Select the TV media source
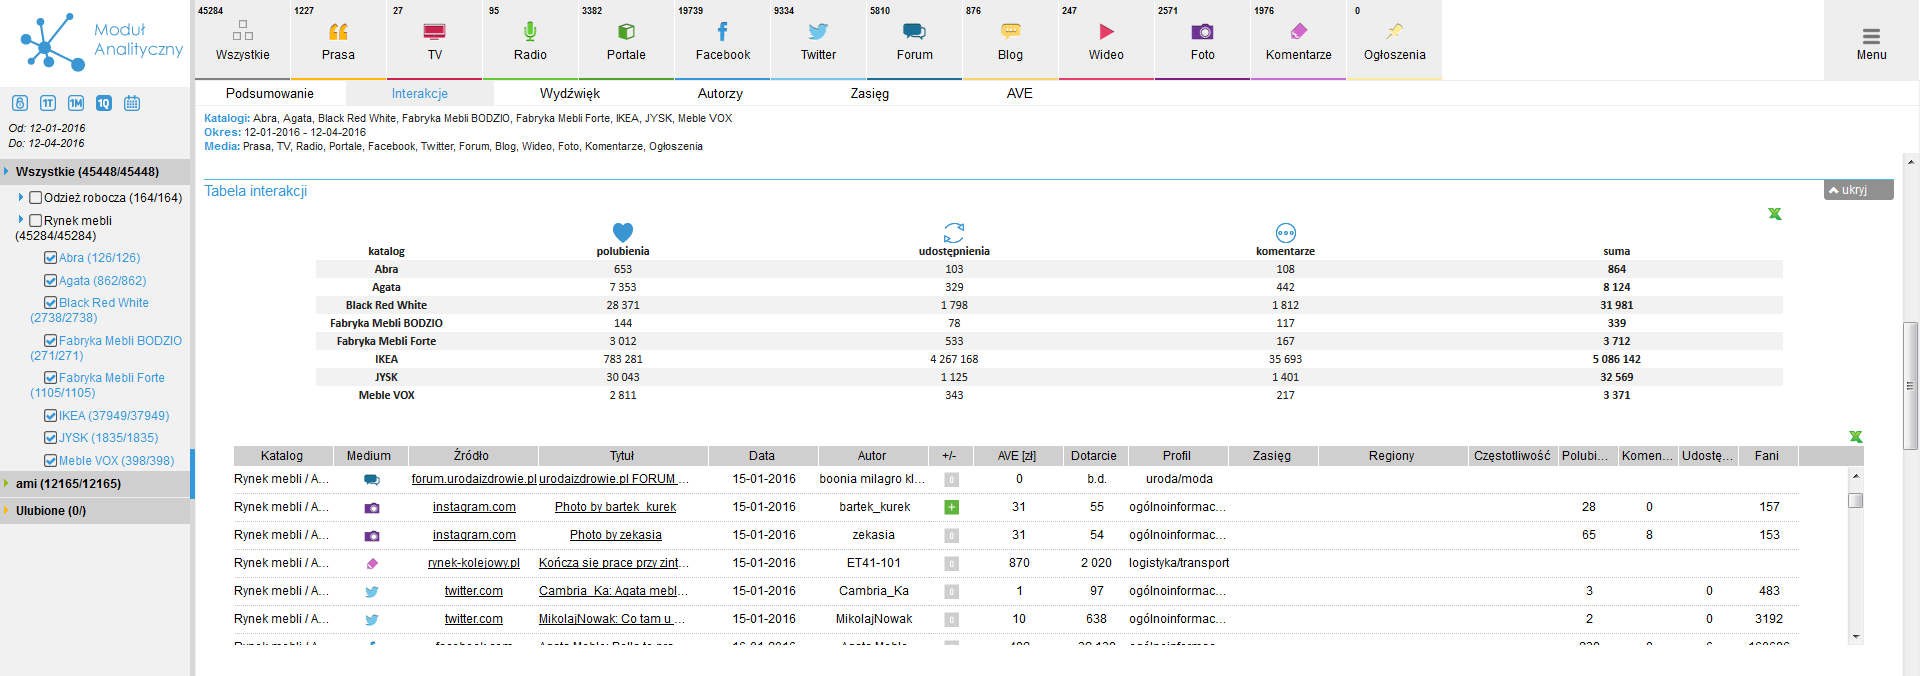This screenshot has width=1920, height=676. (x=434, y=40)
